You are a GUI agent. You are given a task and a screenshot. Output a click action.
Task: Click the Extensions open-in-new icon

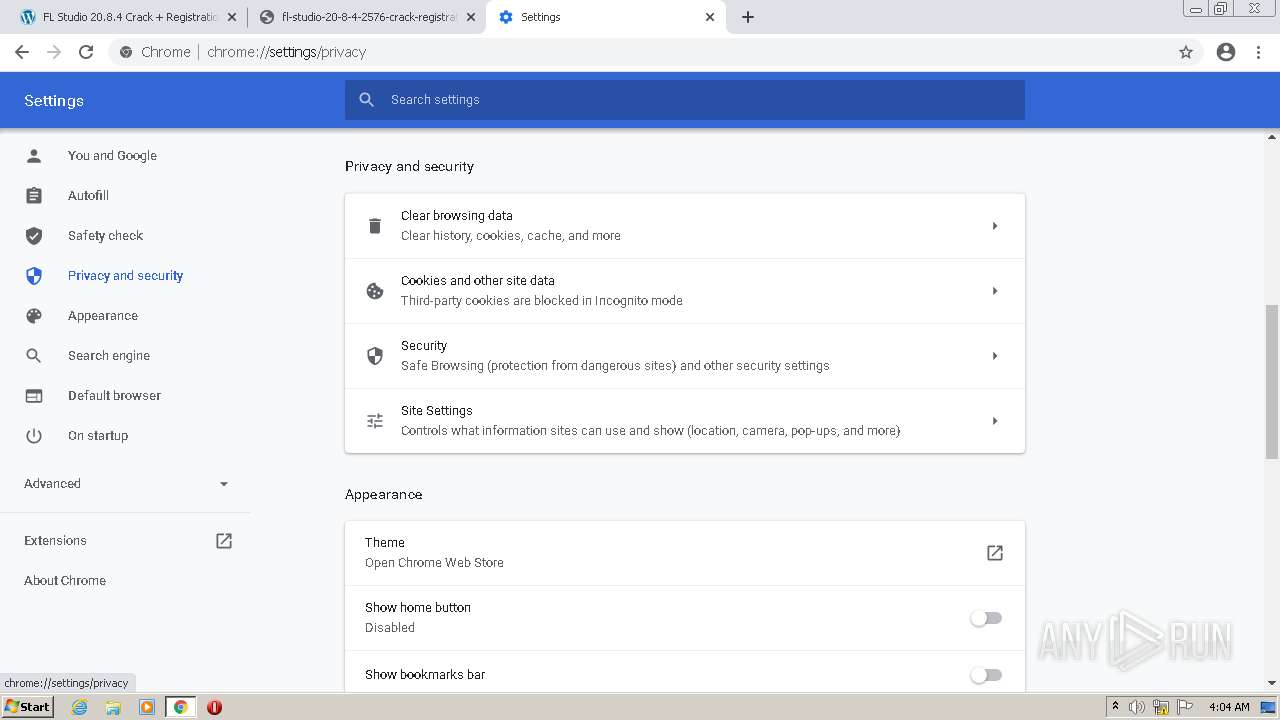pyautogui.click(x=224, y=541)
